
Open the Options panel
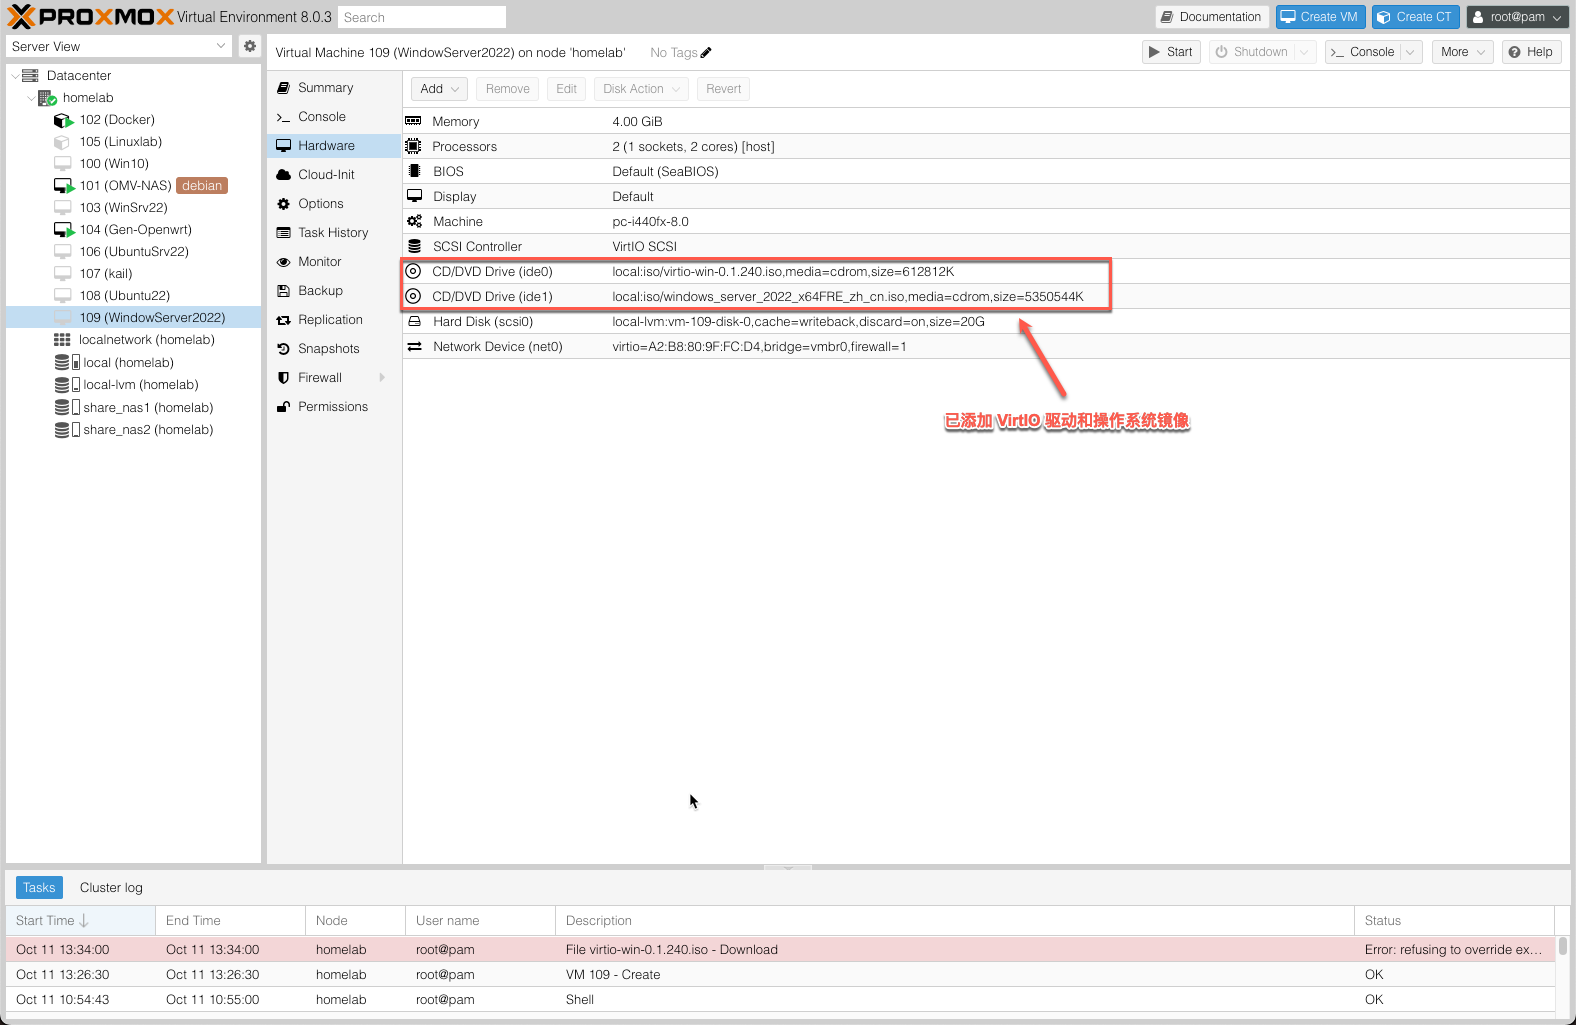point(334,204)
